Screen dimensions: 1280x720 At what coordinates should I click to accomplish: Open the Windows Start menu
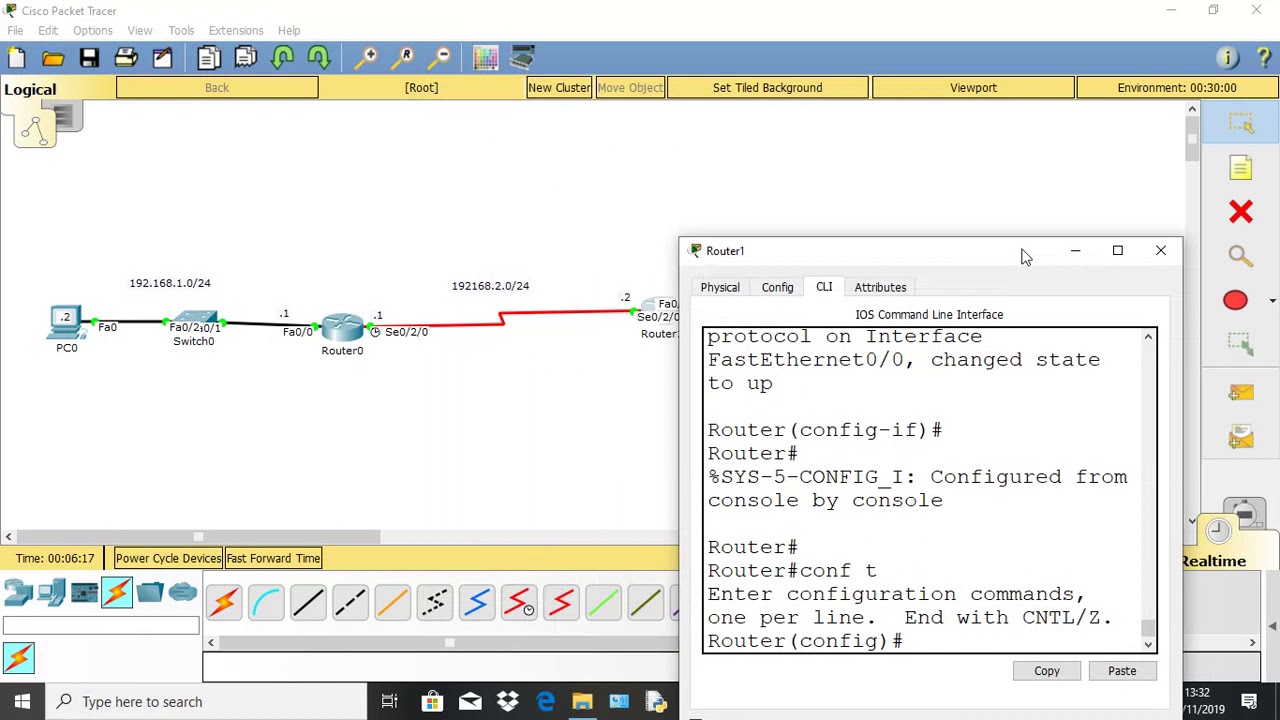[x=22, y=702]
